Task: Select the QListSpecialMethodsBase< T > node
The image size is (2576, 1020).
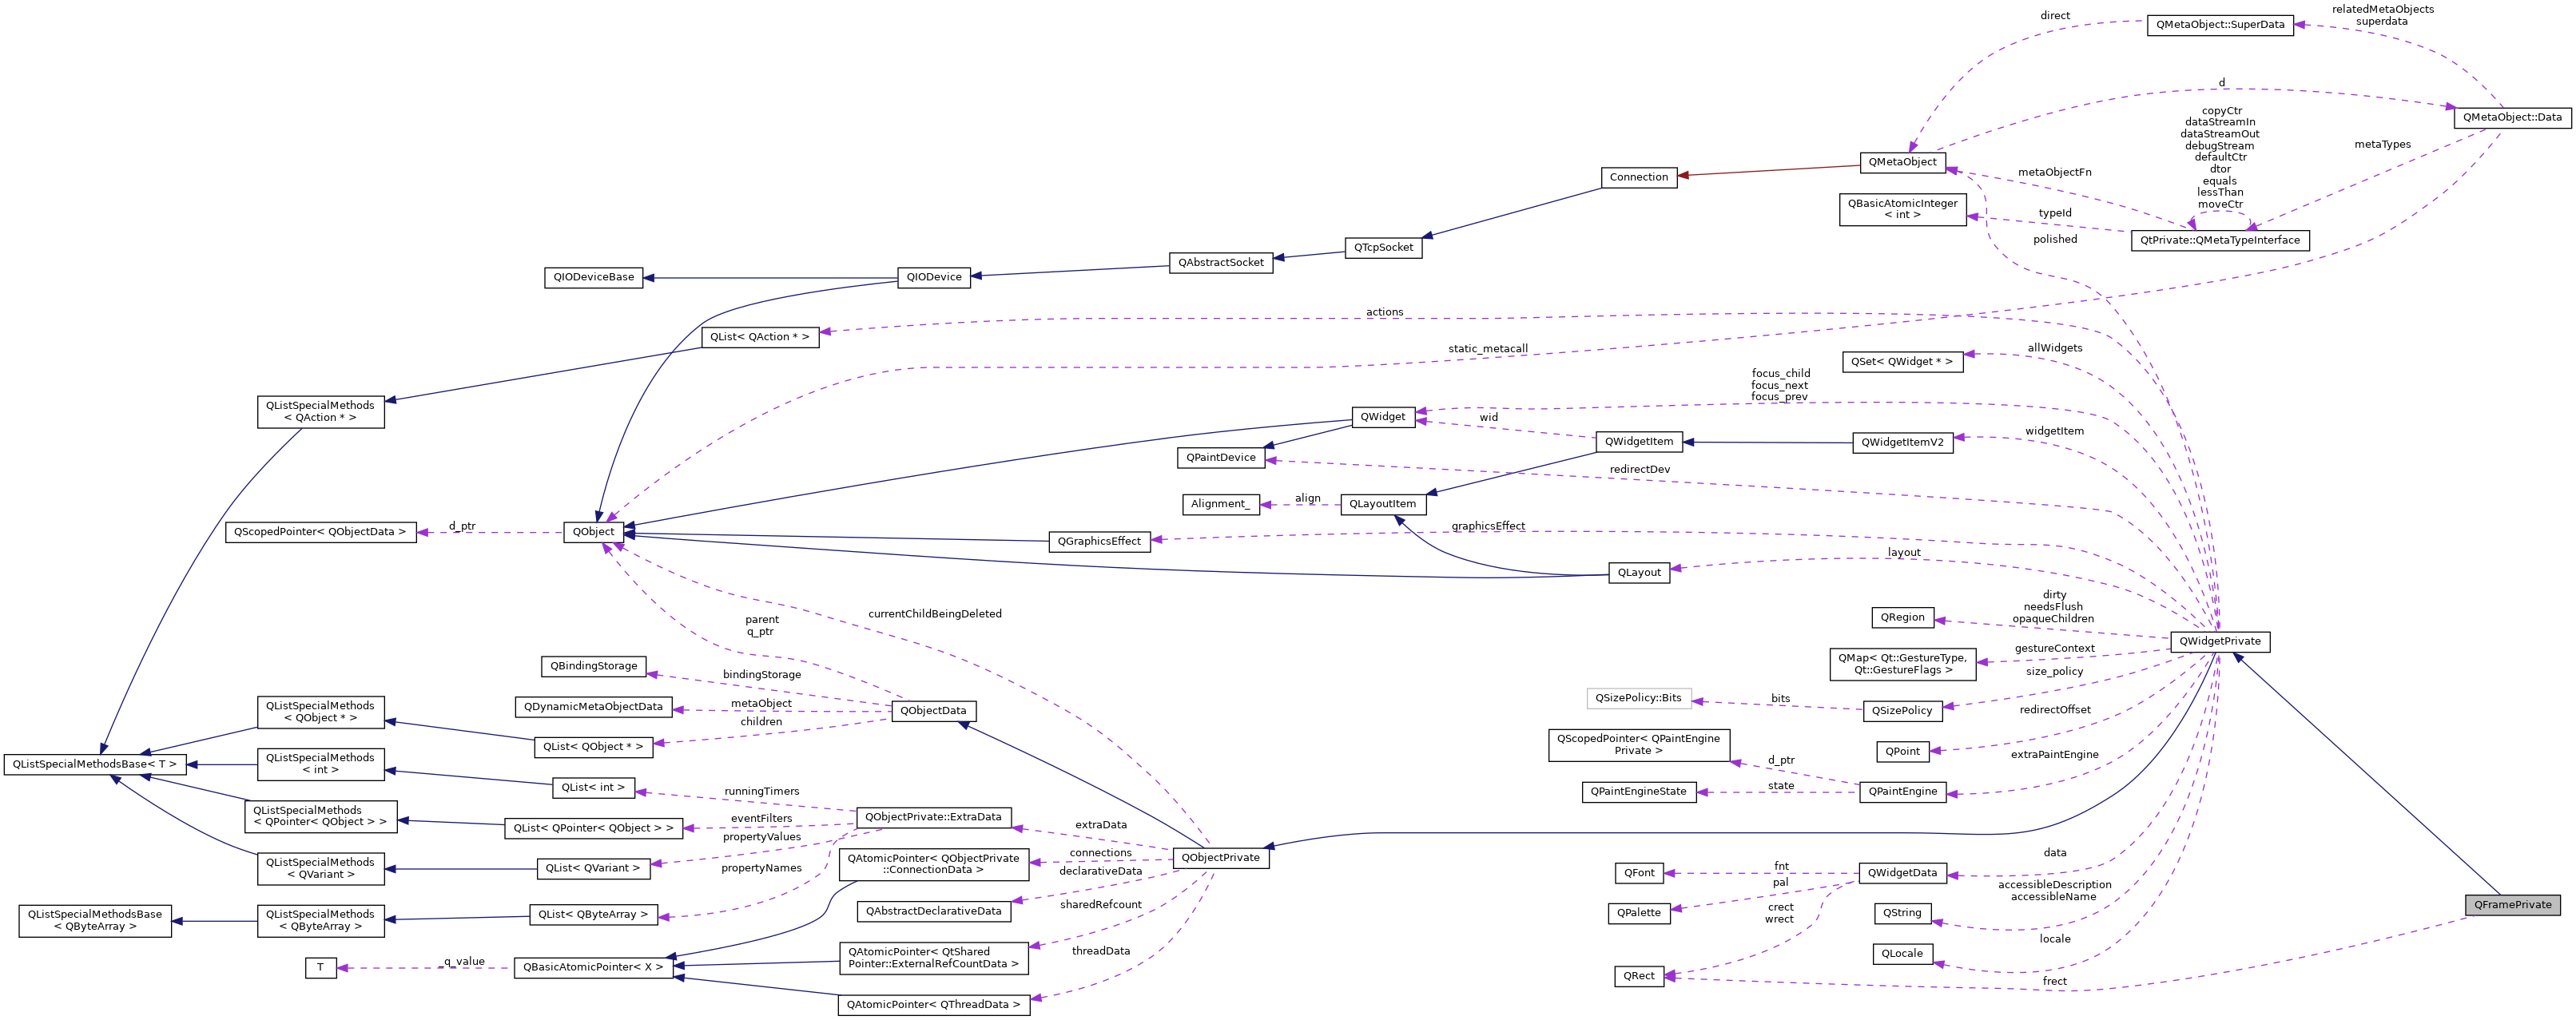Action: (x=95, y=765)
